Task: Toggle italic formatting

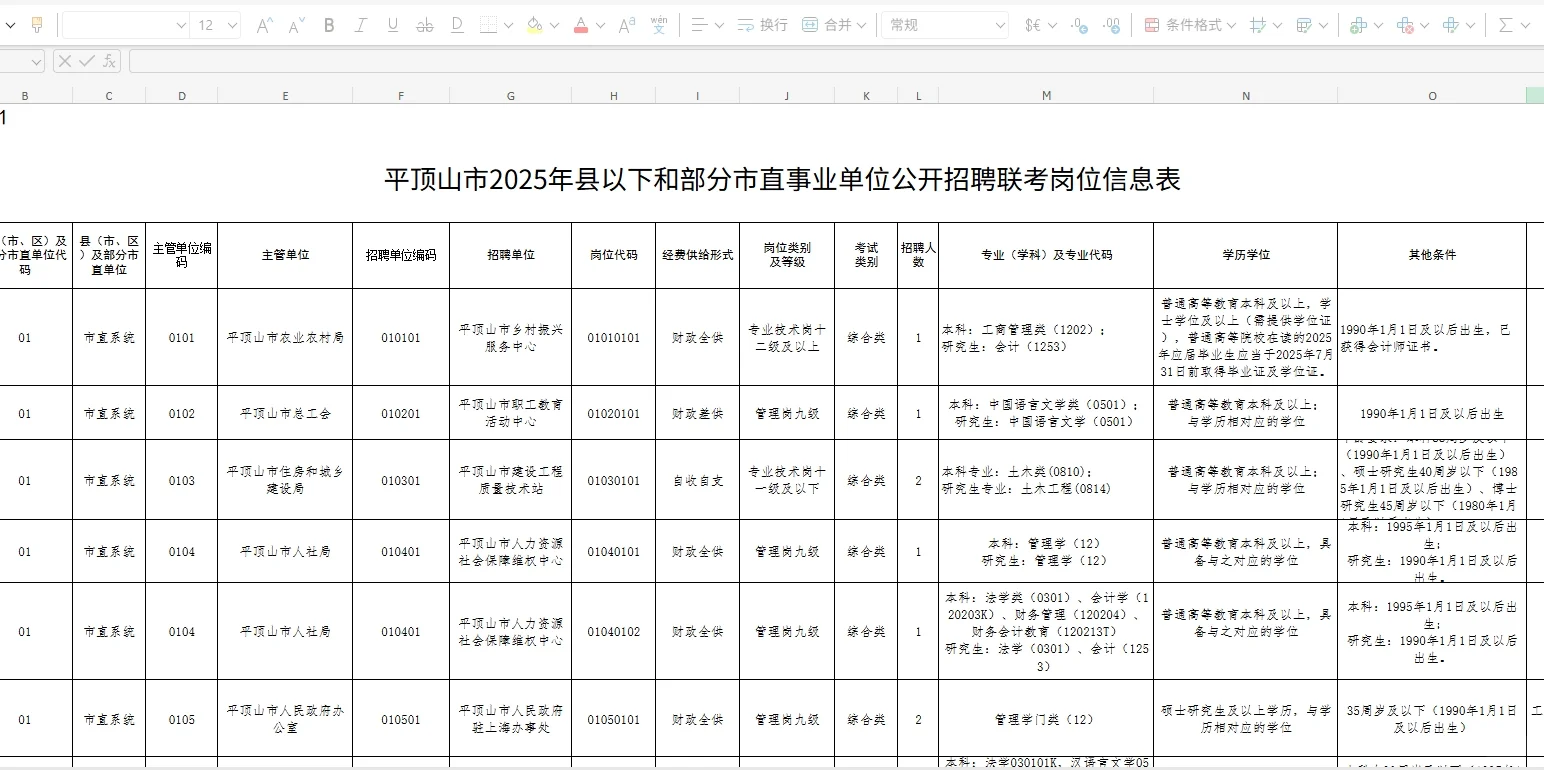Action: 360,25
